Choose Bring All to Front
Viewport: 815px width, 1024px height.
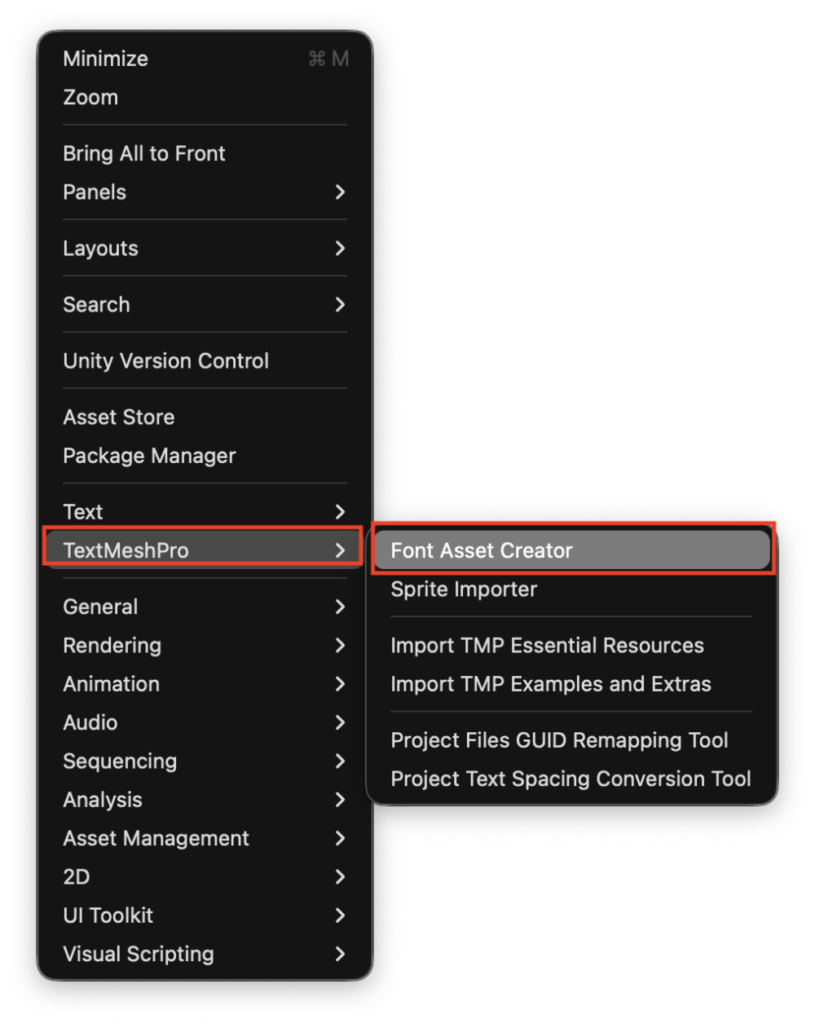tap(144, 154)
